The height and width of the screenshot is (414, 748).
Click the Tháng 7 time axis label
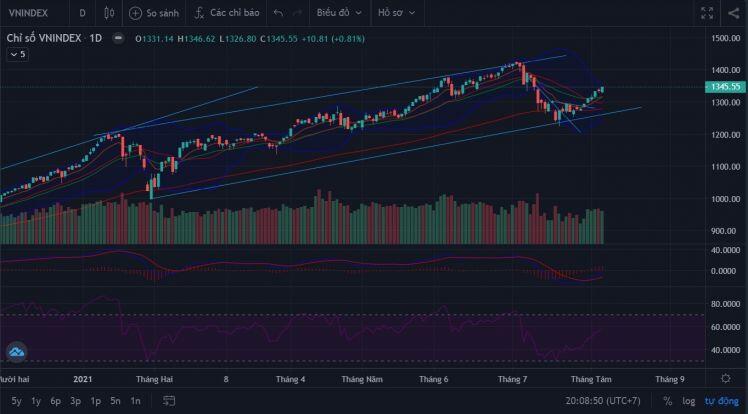tap(512, 379)
